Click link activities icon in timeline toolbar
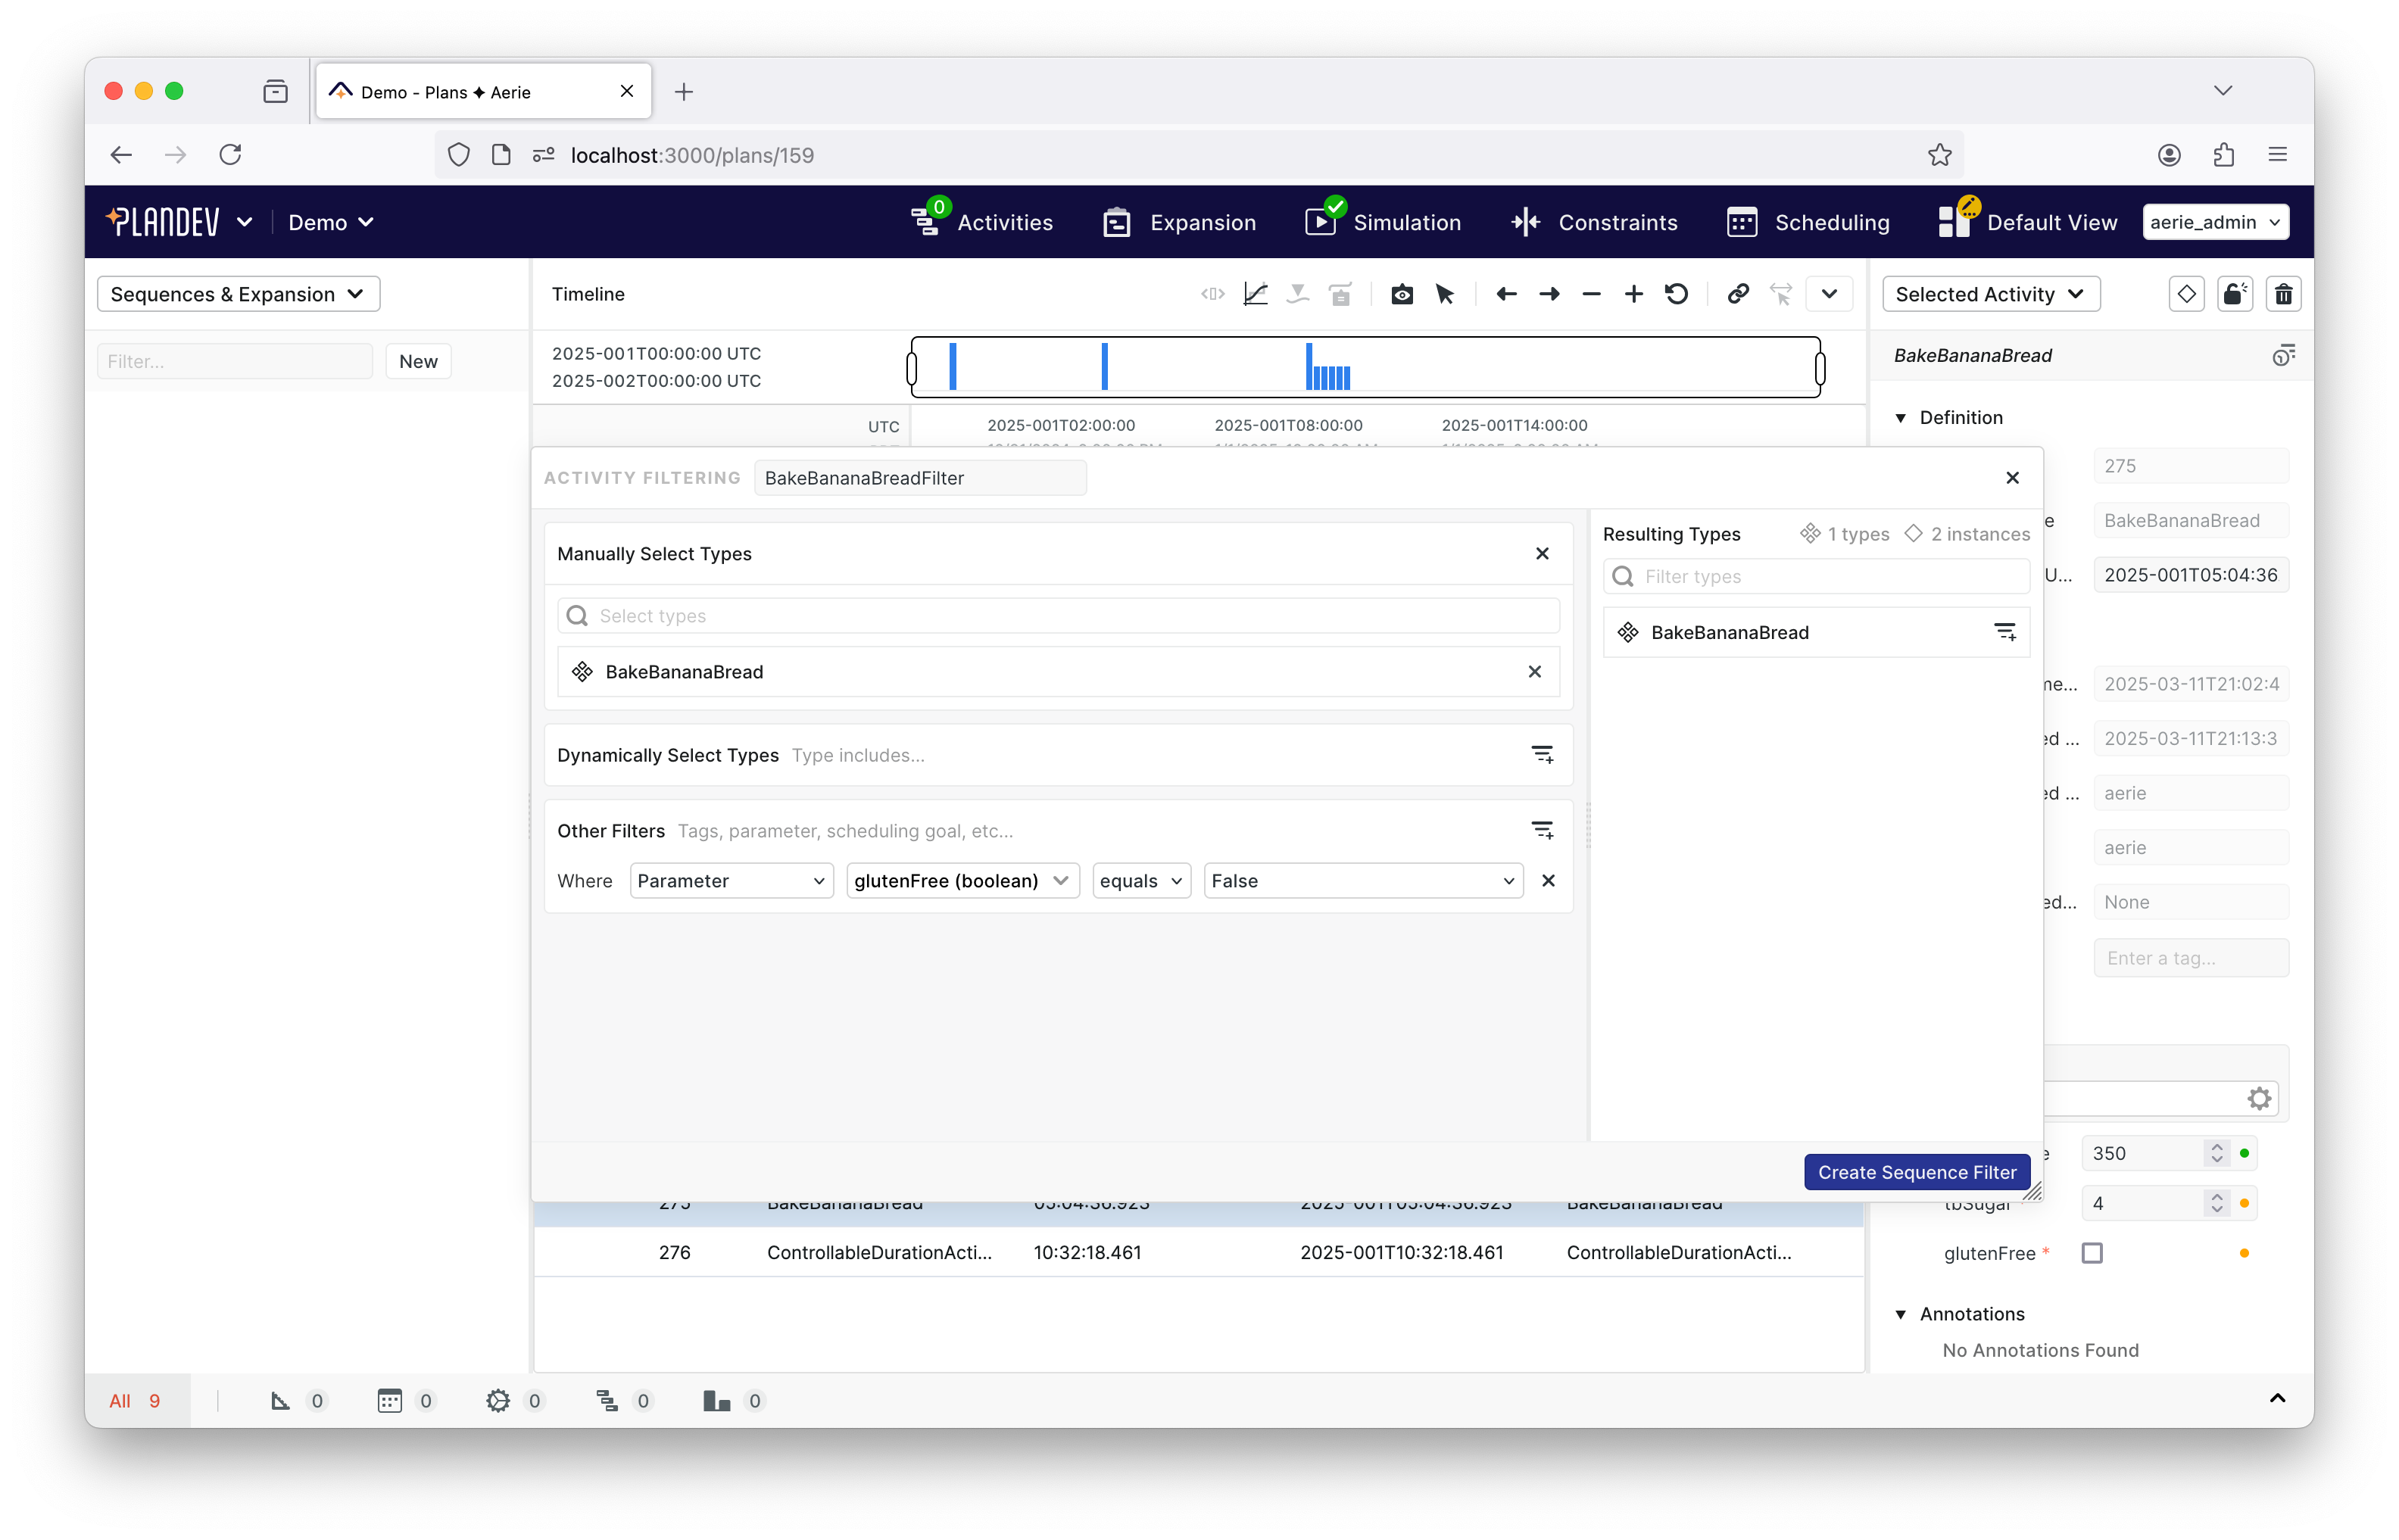This screenshot has width=2399, height=1540. [x=1737, y=293]
